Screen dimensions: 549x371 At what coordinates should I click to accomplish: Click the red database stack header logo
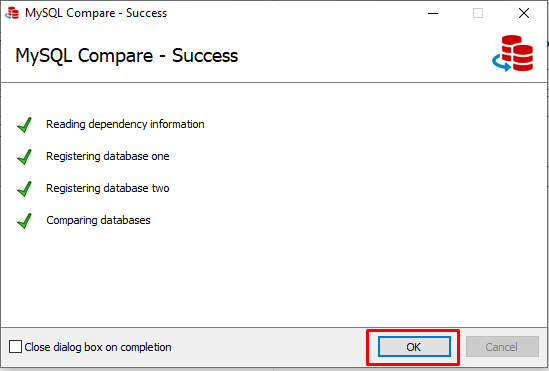517,53
